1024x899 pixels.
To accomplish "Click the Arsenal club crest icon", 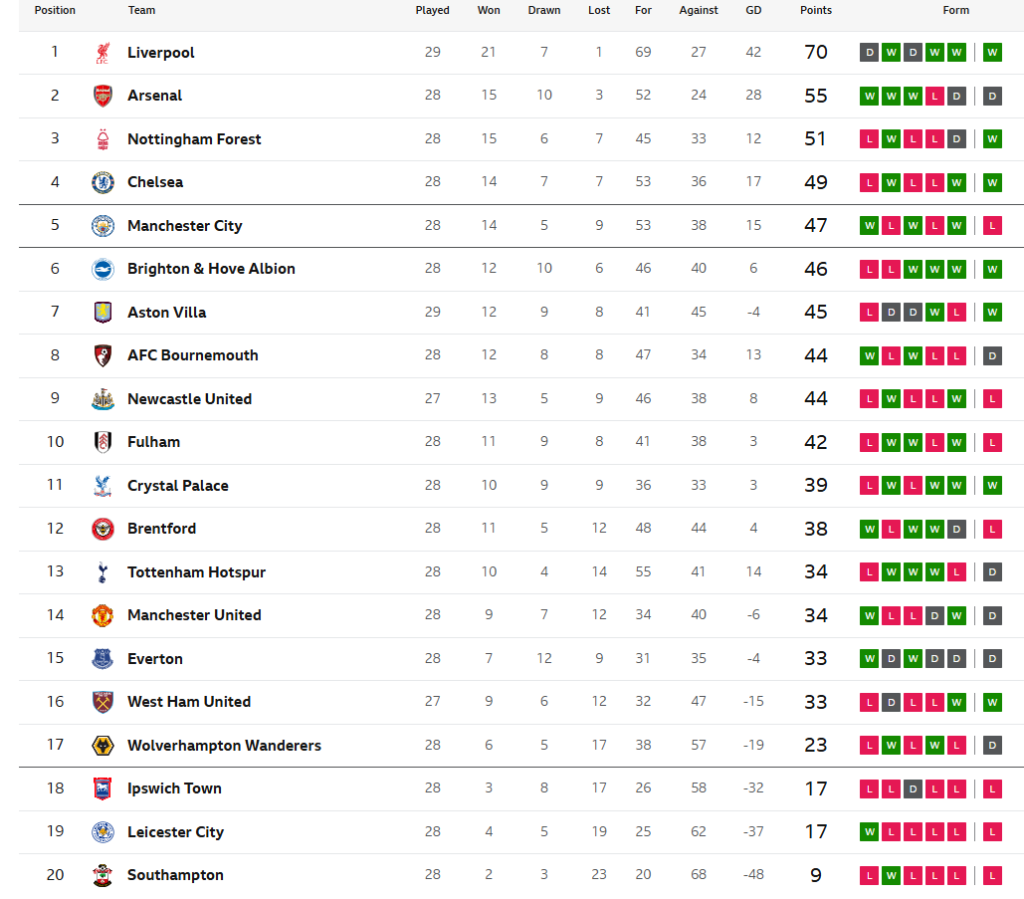I will click(x=103, y=96).
